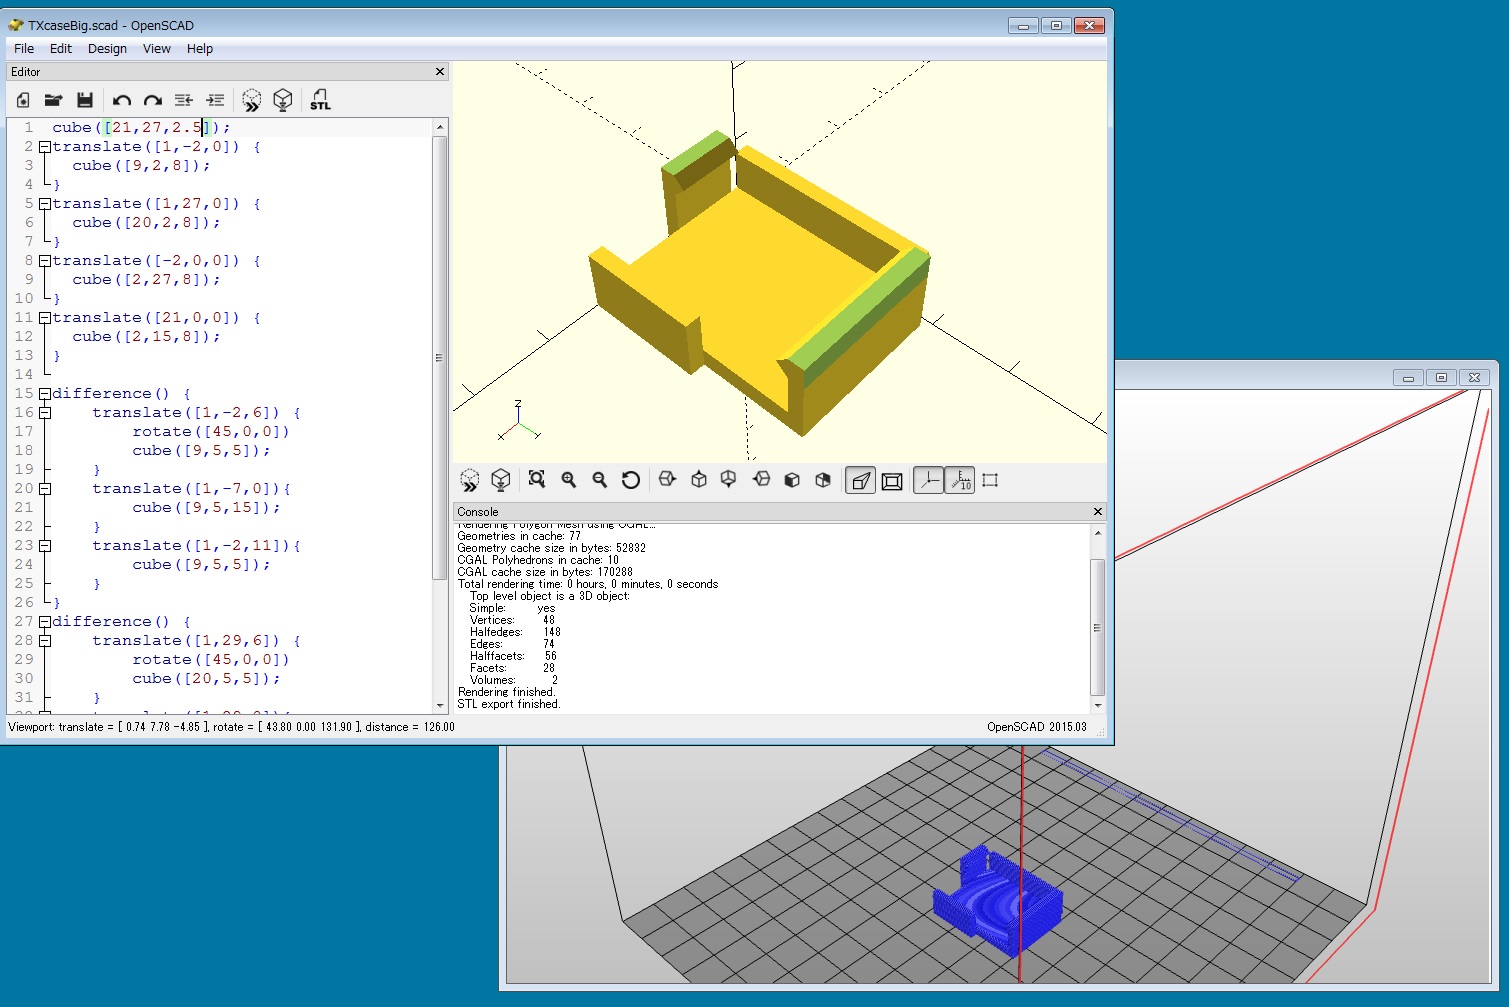Toggle Show Edges button

991,481
